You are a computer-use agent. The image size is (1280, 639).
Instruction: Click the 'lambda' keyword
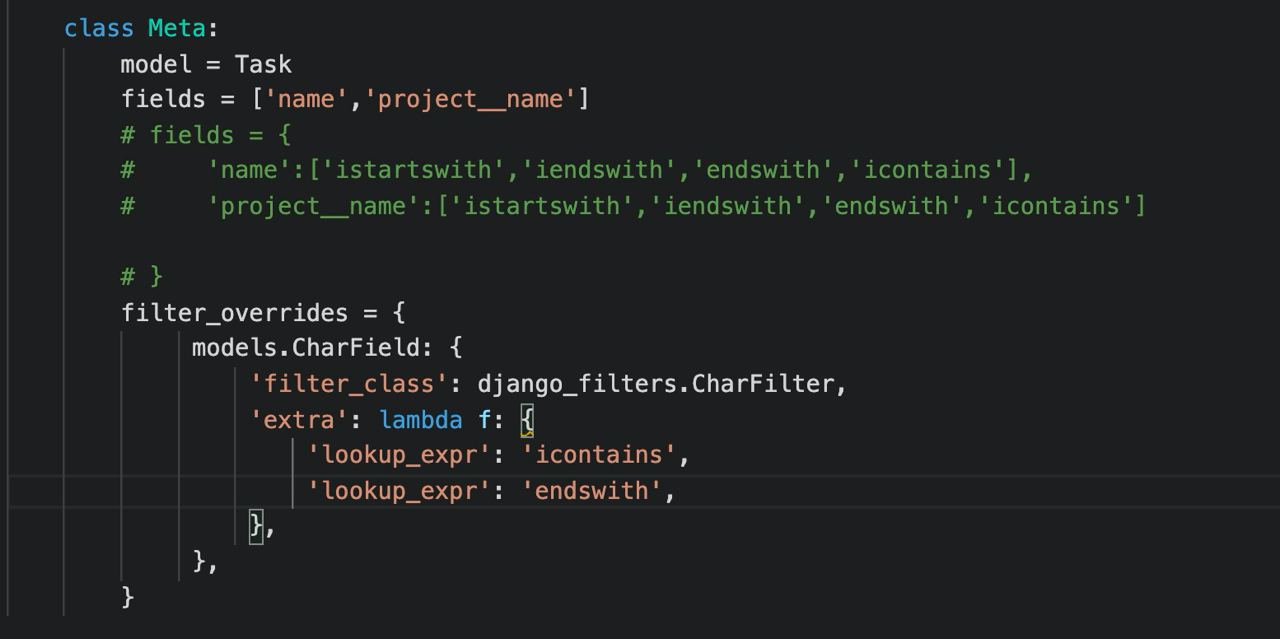(x=420, y=419)
